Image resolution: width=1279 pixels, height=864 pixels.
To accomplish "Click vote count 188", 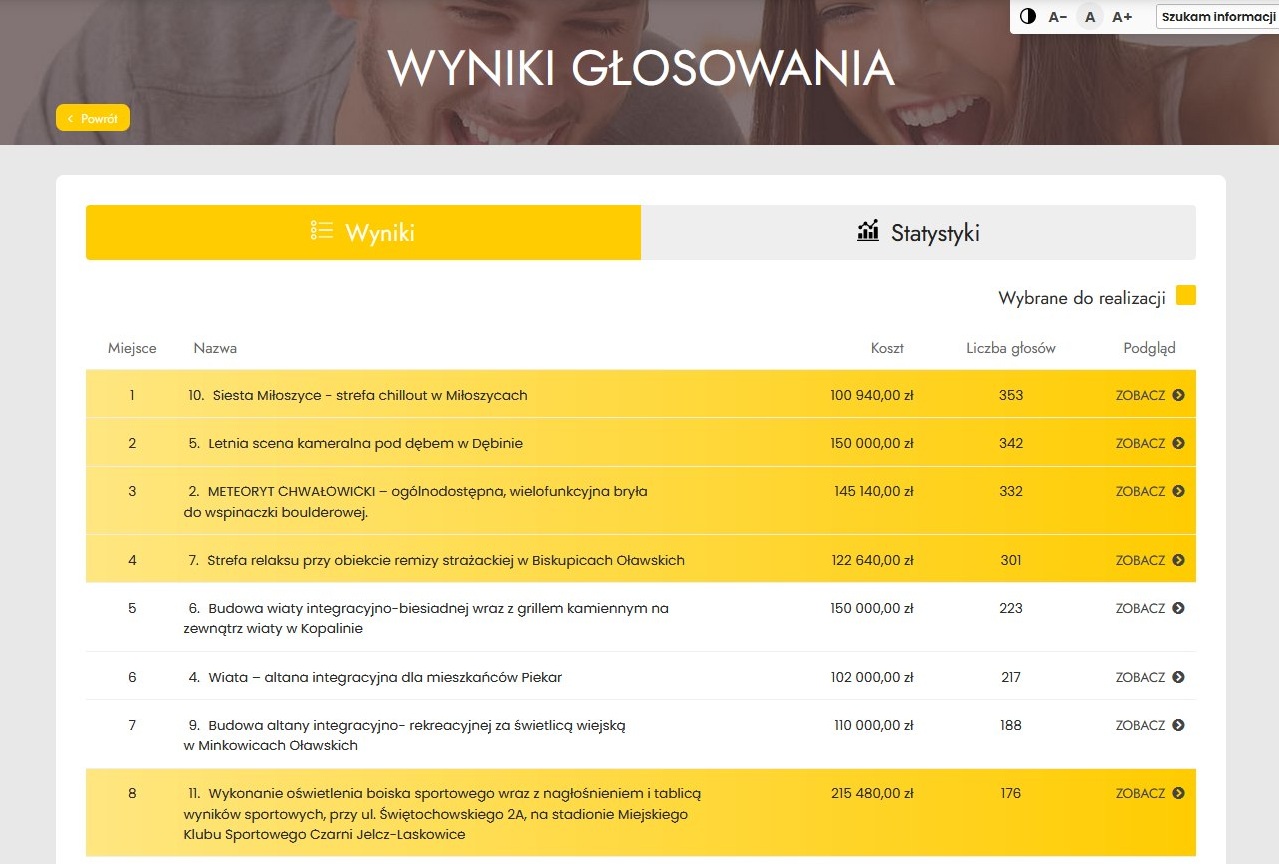I will click(1011, 725).
